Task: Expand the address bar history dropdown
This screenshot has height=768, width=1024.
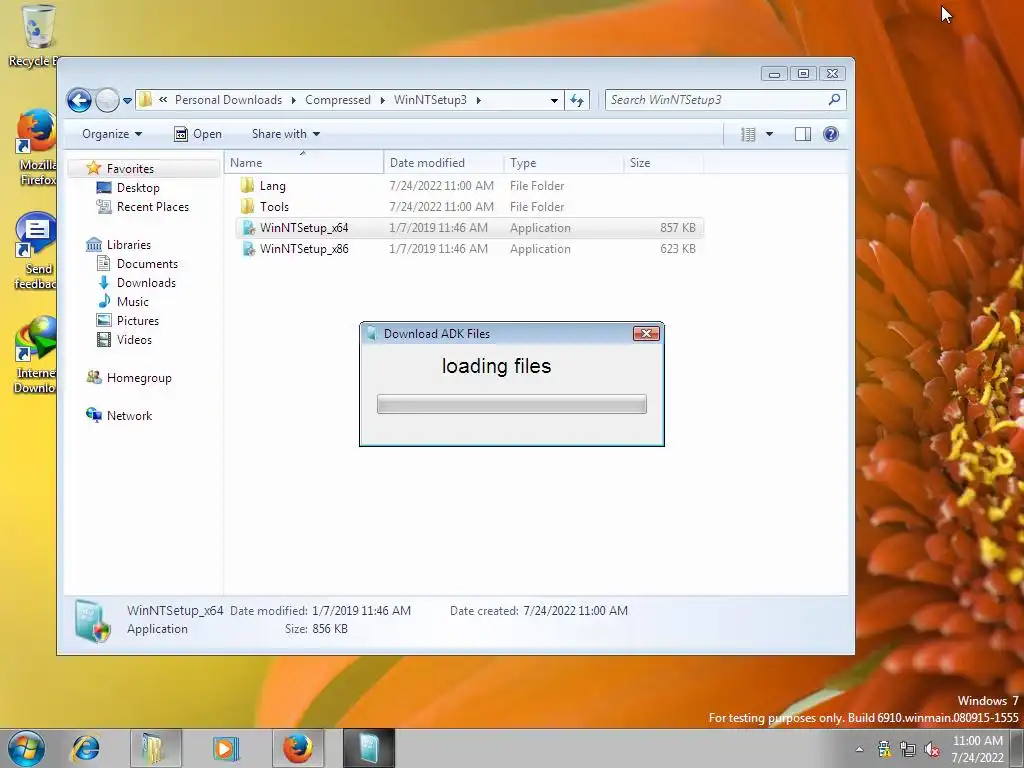Action: pyautogui.click(x=554, y=101)
